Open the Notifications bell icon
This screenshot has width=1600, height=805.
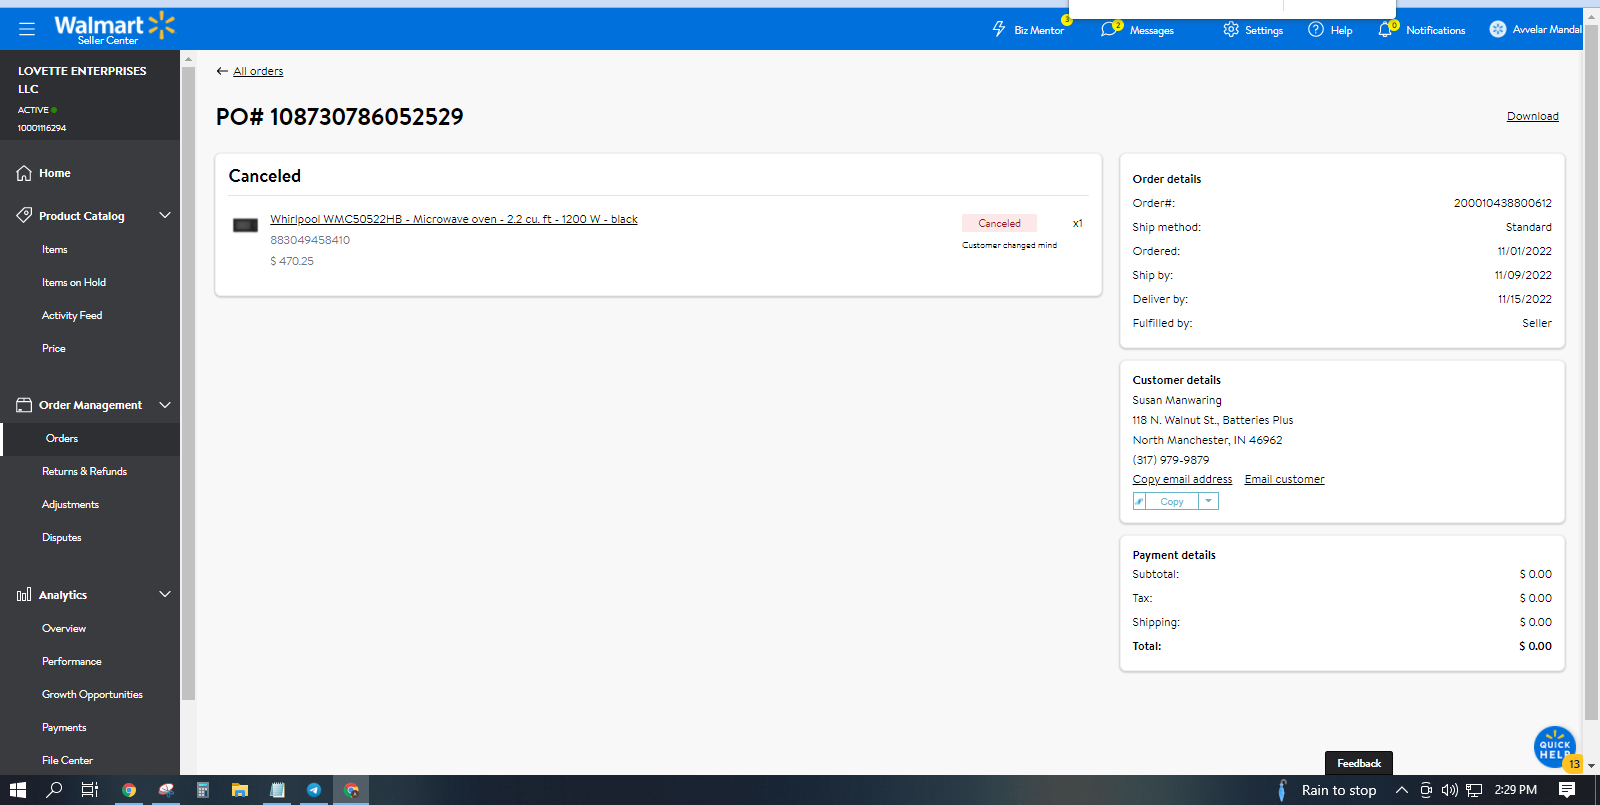pyautogui.click(x=1385, y=29)
